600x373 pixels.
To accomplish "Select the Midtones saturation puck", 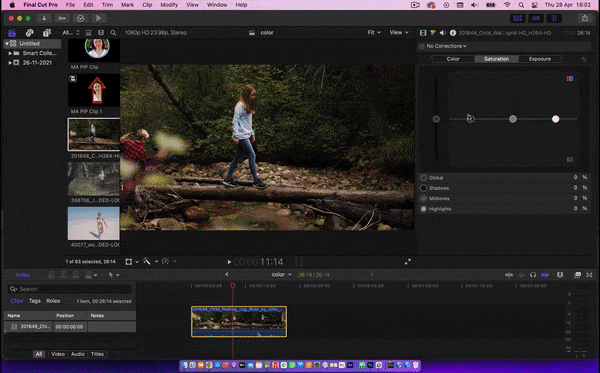I will (513, 119).
